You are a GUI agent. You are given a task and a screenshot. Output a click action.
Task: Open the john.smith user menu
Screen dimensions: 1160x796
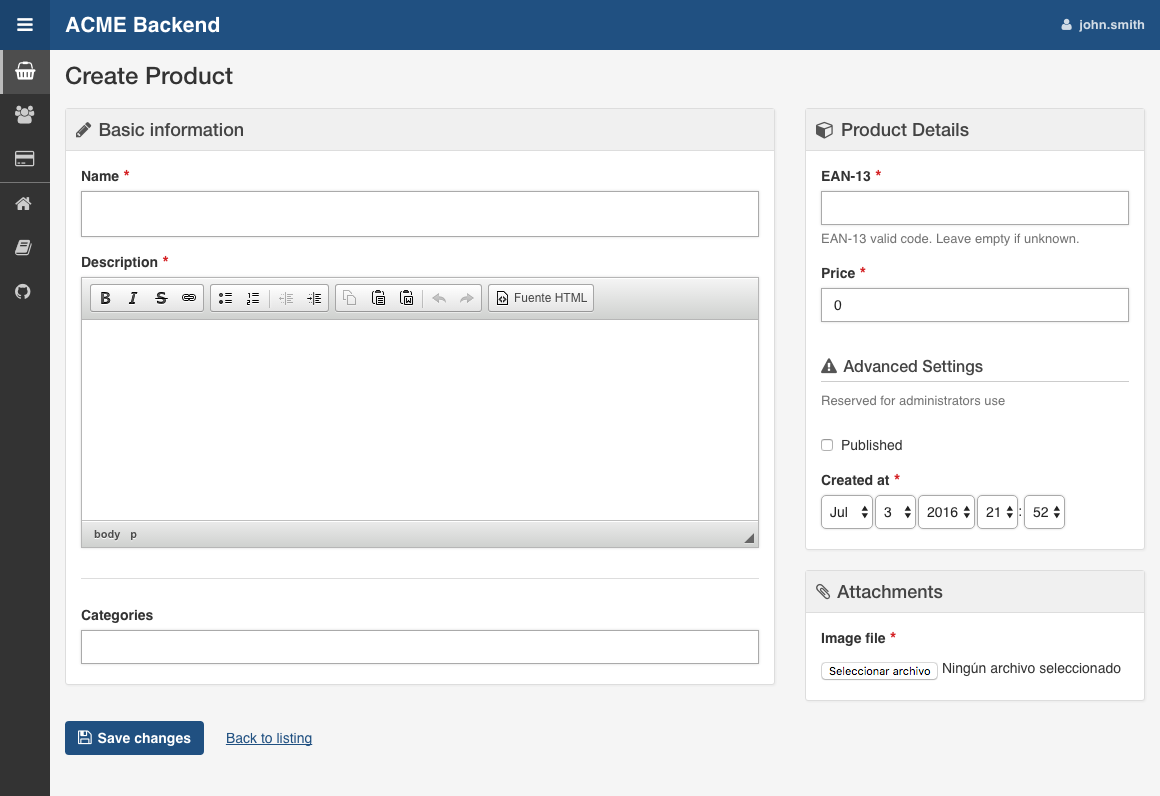pos(1103,25)
